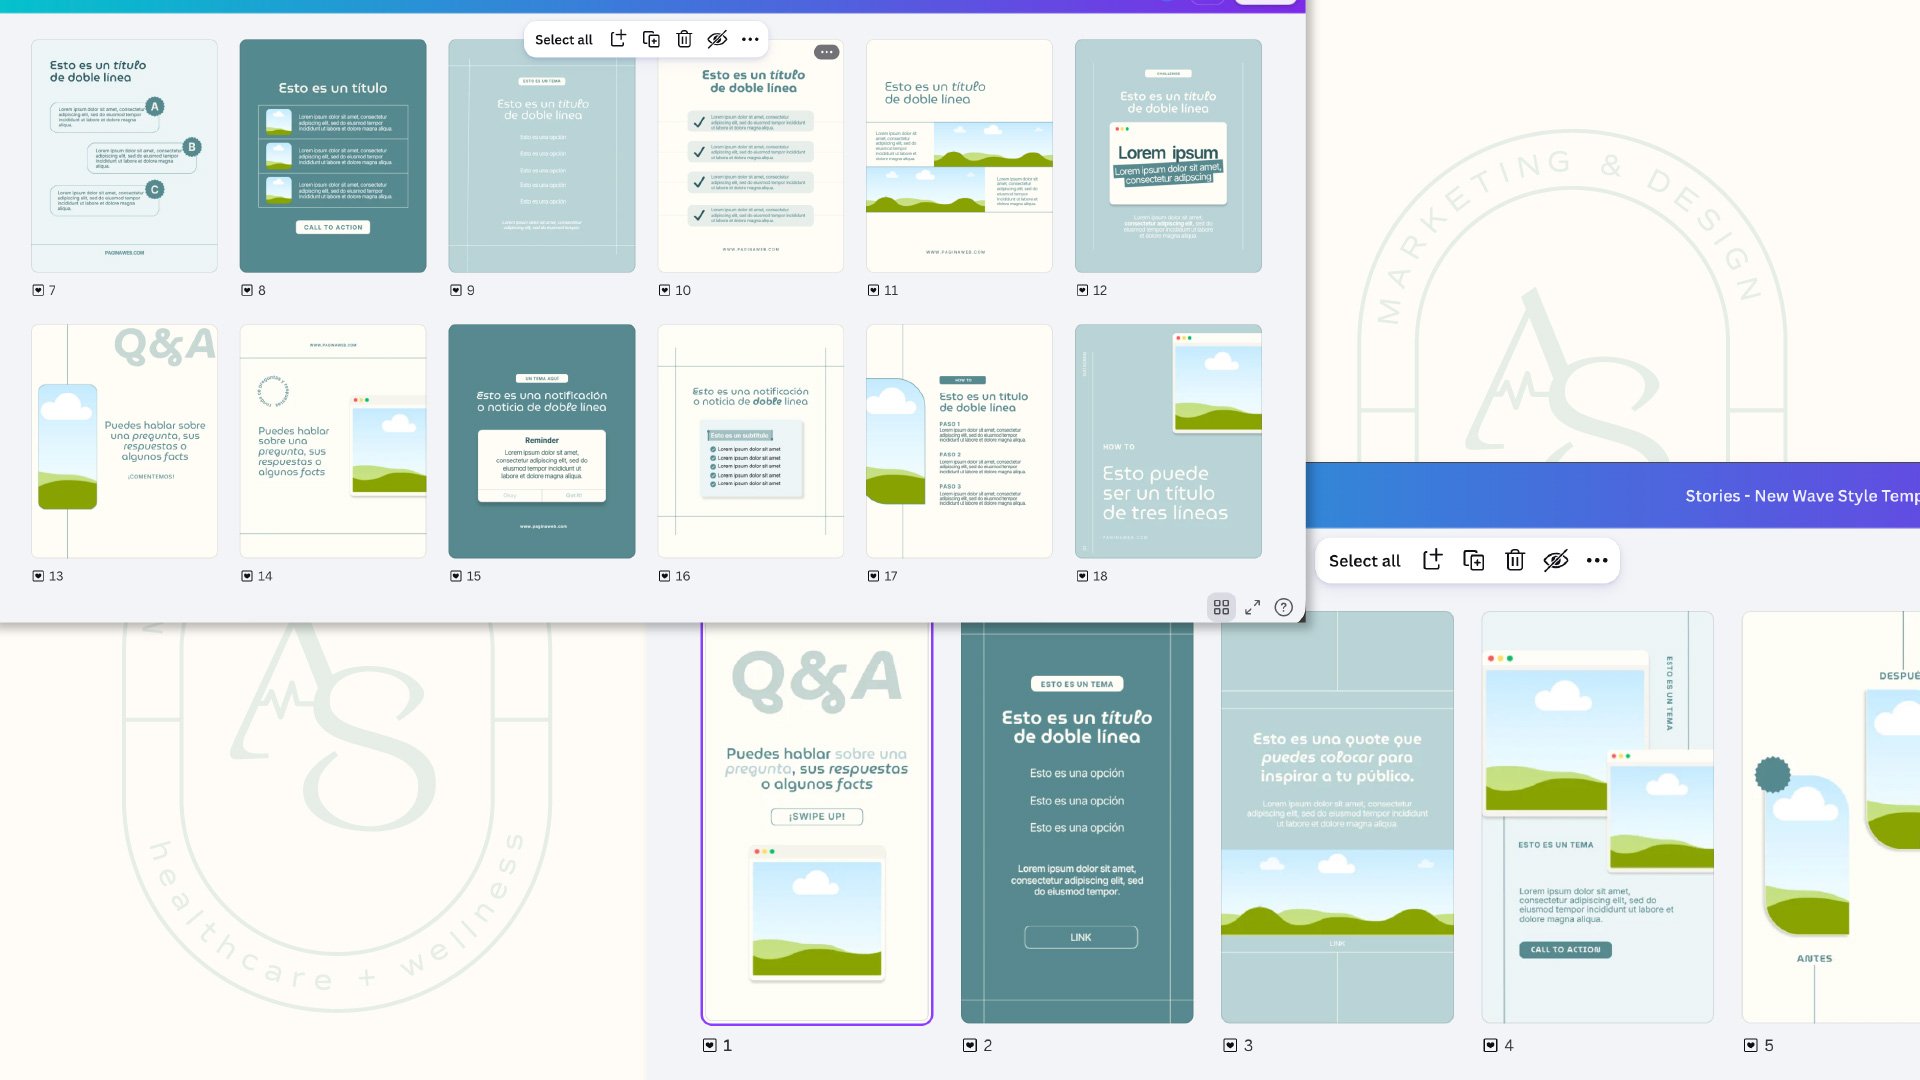Open the three-dot menu in Stories window toolbar
The height and width of the screenshot is (1080, 1920).
pyautogui.click(x=1597, y=560)
